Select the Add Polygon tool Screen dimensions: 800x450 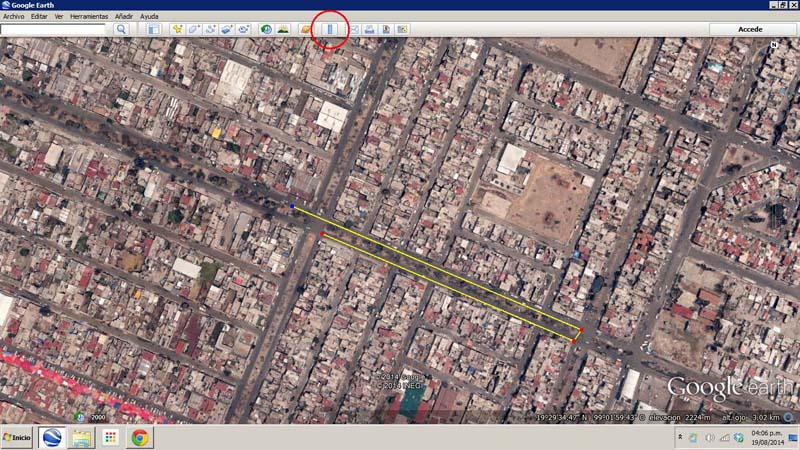click(194, 30)
